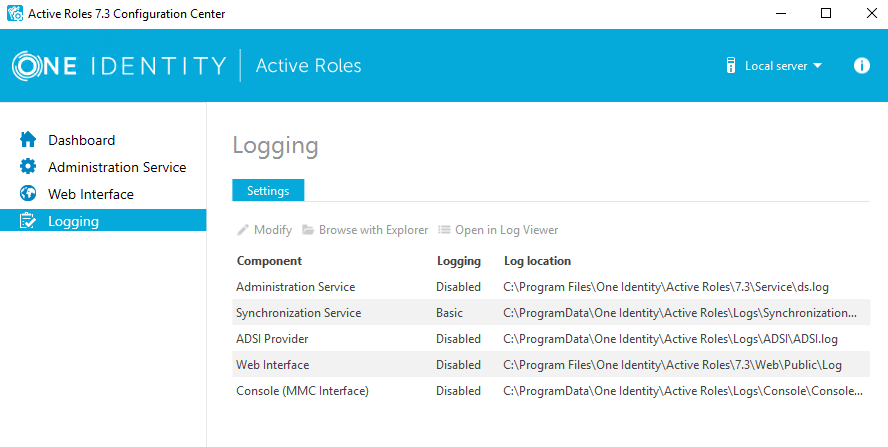
Task: Select the Logging label in sidebar
Action: (74, 221)
